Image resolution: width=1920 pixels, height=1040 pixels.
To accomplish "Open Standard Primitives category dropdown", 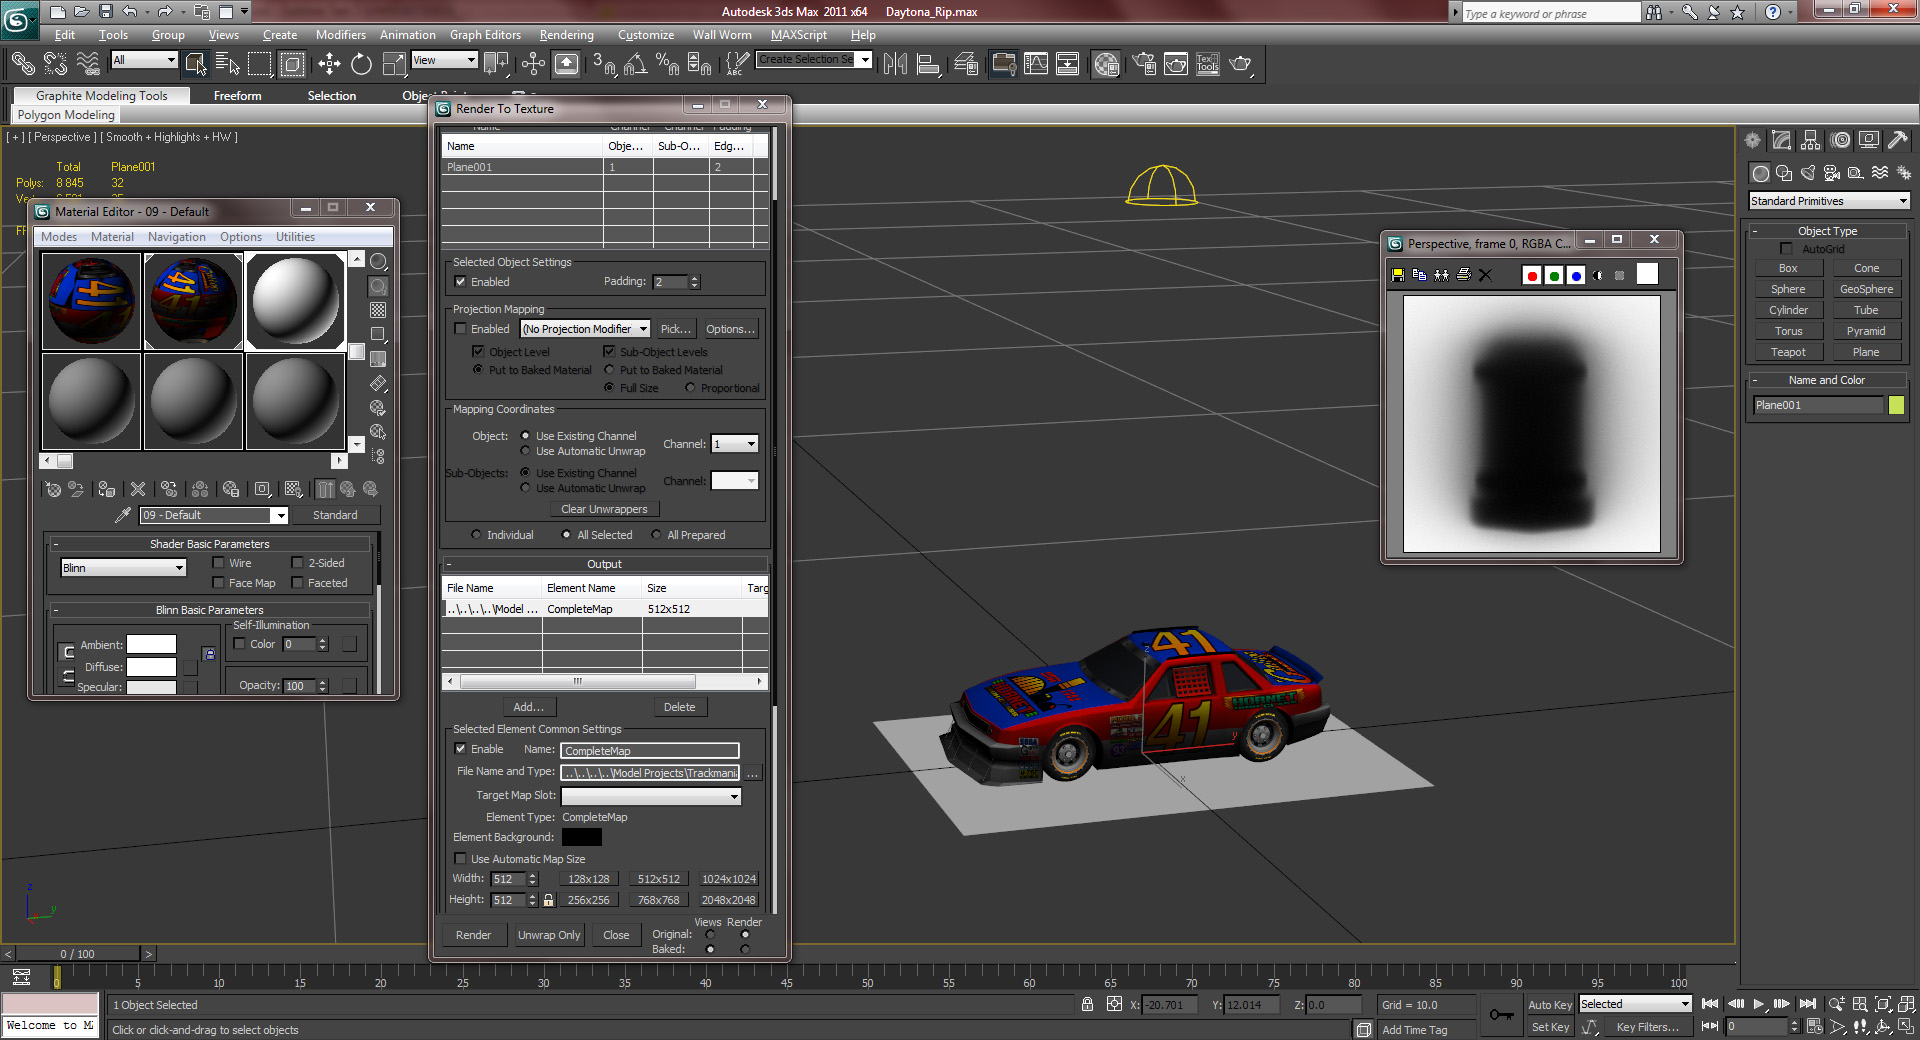I will (x=1829, y=201).
